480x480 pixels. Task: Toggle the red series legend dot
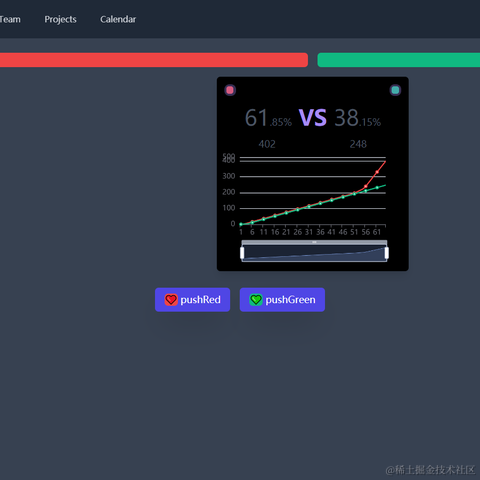pos(230,90)
